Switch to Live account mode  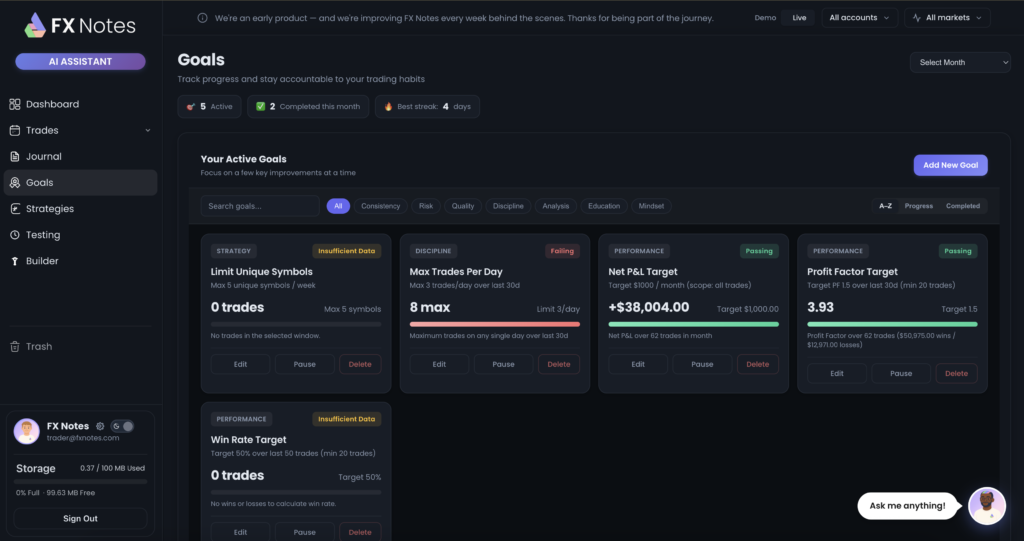click(x=799, y=18)
